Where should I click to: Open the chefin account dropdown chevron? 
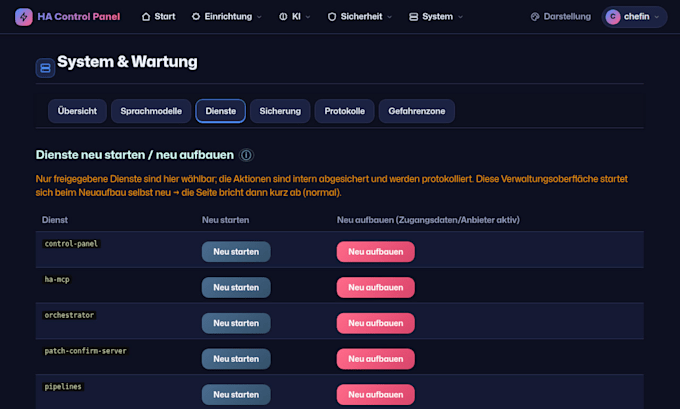click(657, 17)
